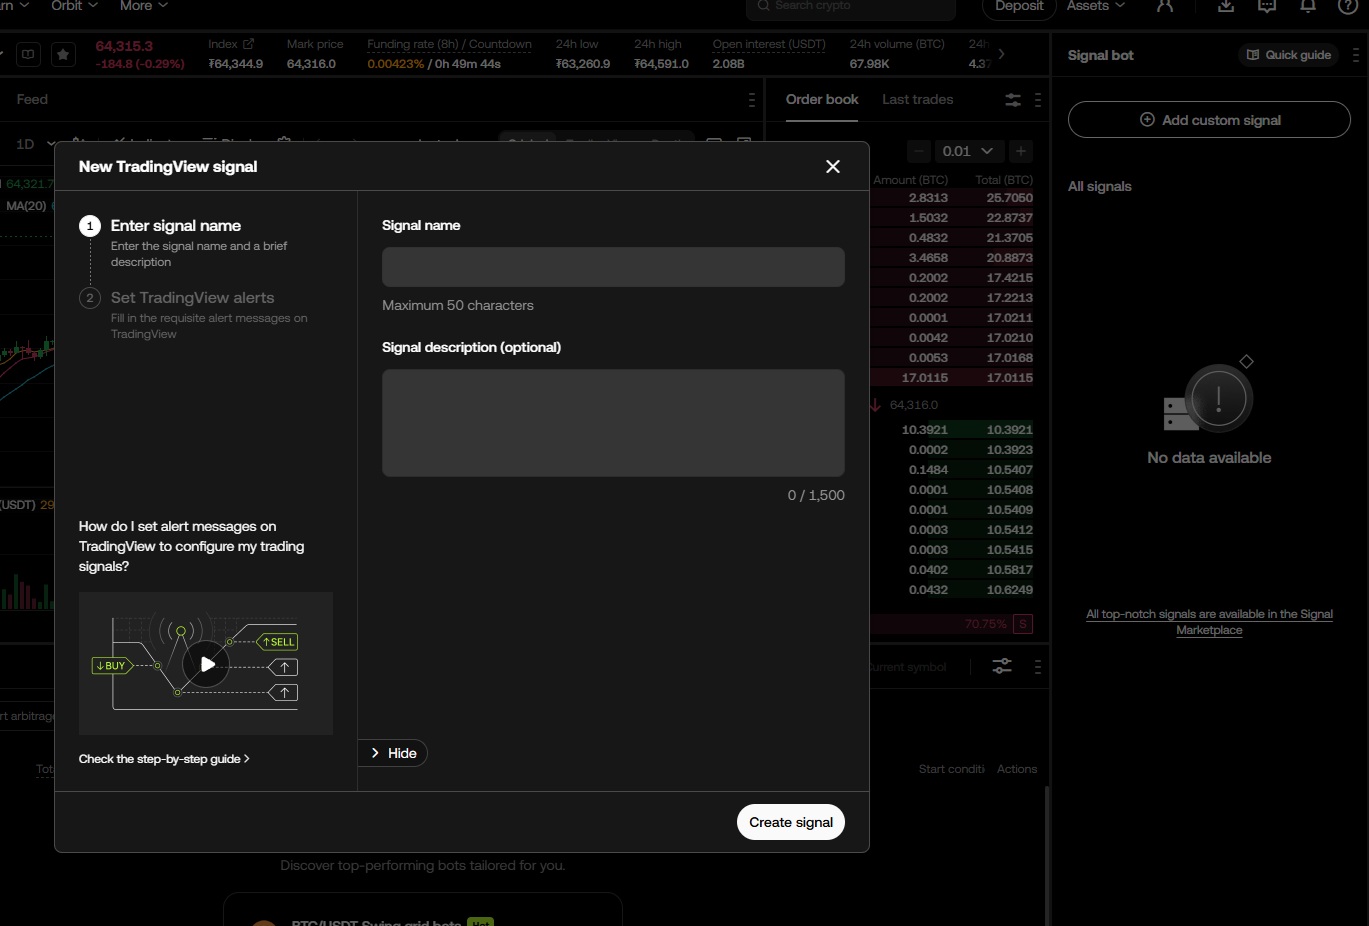
Task: Click Add custom signal
Action: [x=1209, y=120]
